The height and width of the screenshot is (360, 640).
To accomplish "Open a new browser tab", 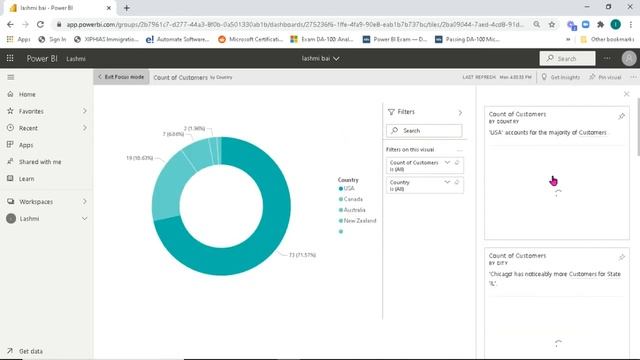I will pos(127,8).
